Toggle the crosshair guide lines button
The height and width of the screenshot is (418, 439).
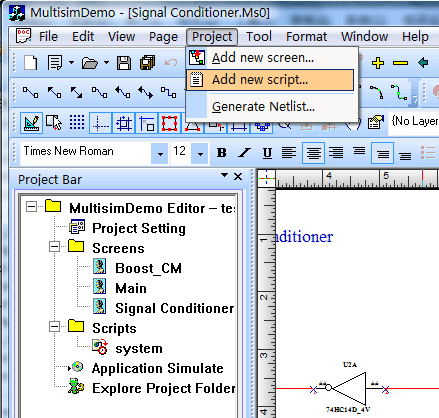(100, 123)
